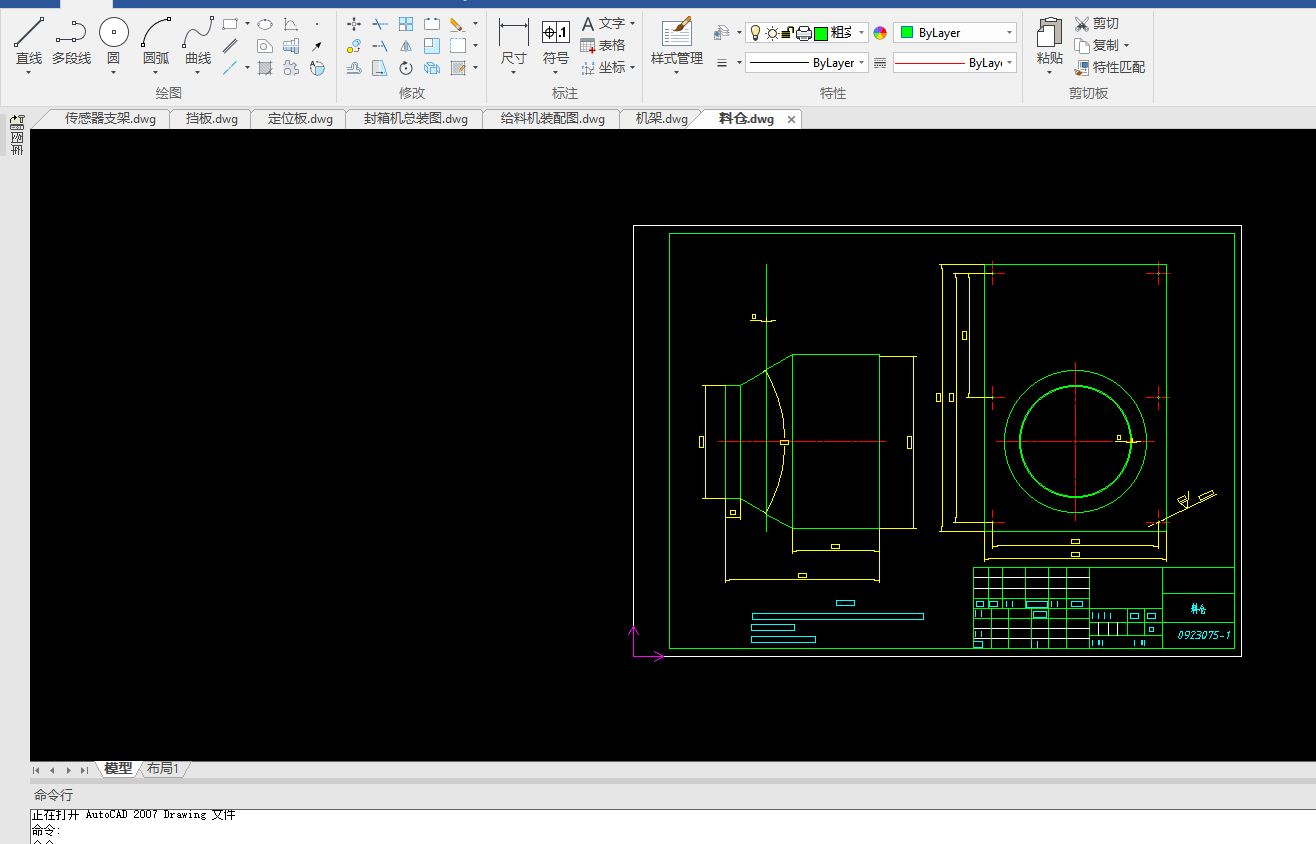Image resolution: width=1316 pixels, height=844 pixels.
Task: Open the ByLayer color dropdown
Action: coord(1009,33)
